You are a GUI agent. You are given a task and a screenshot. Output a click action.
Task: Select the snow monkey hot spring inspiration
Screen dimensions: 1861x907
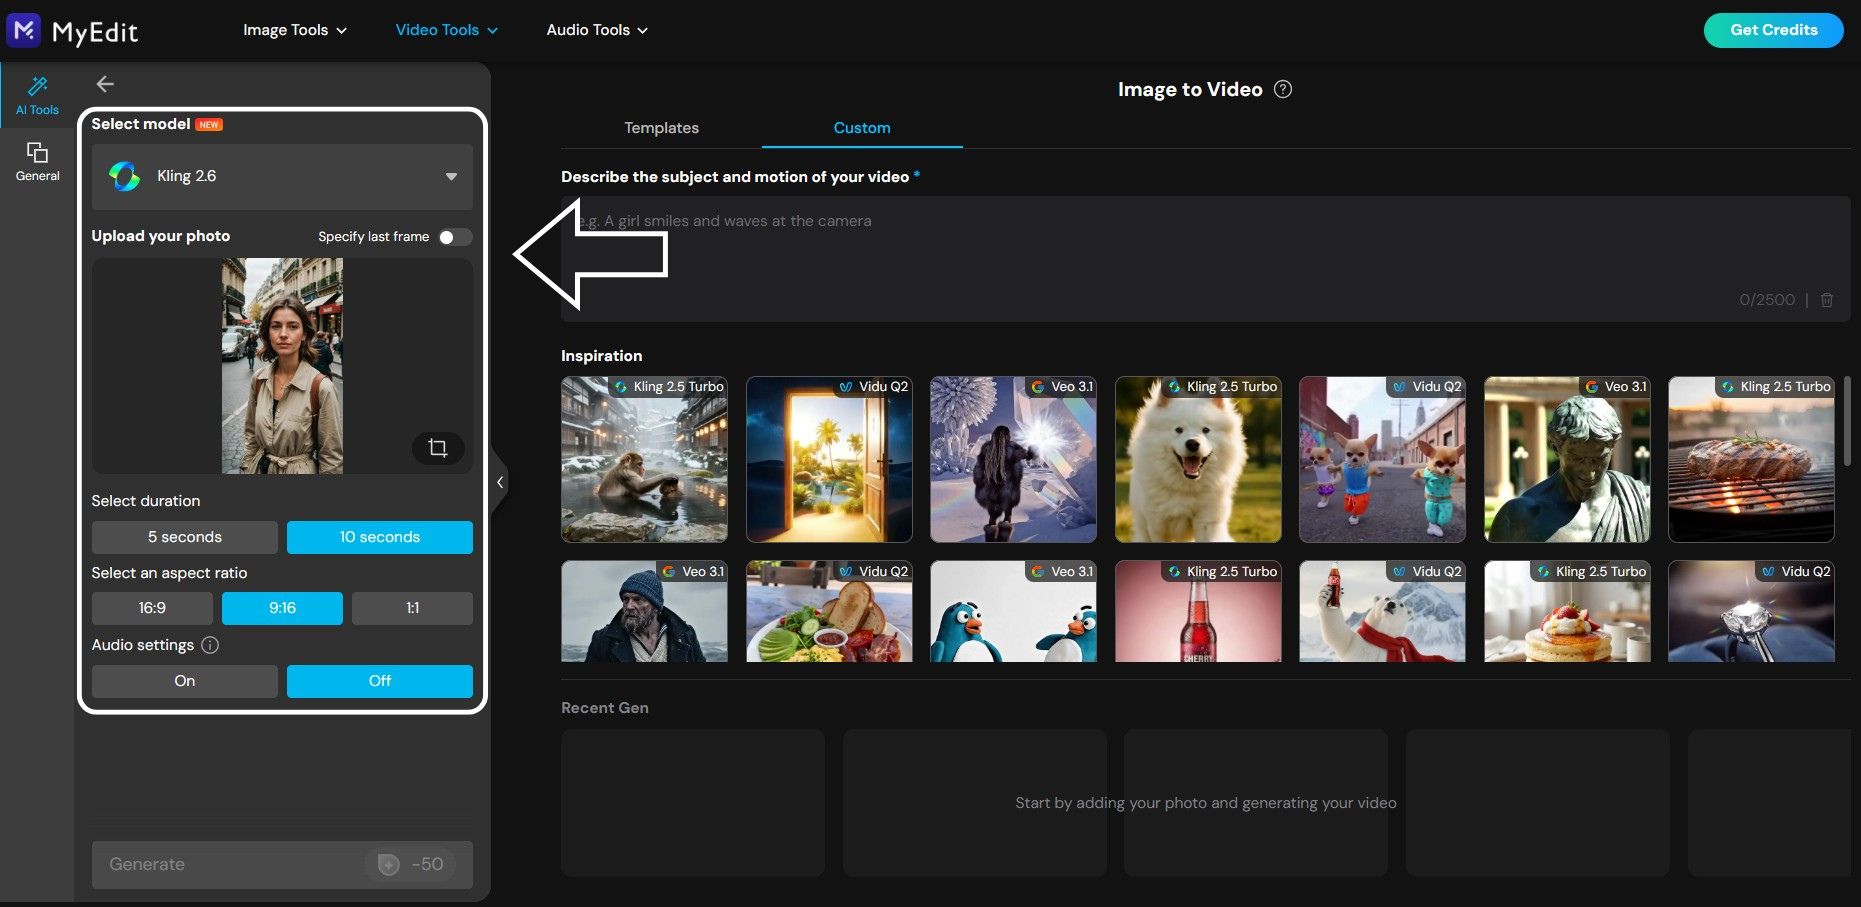(x=644, y=459)
